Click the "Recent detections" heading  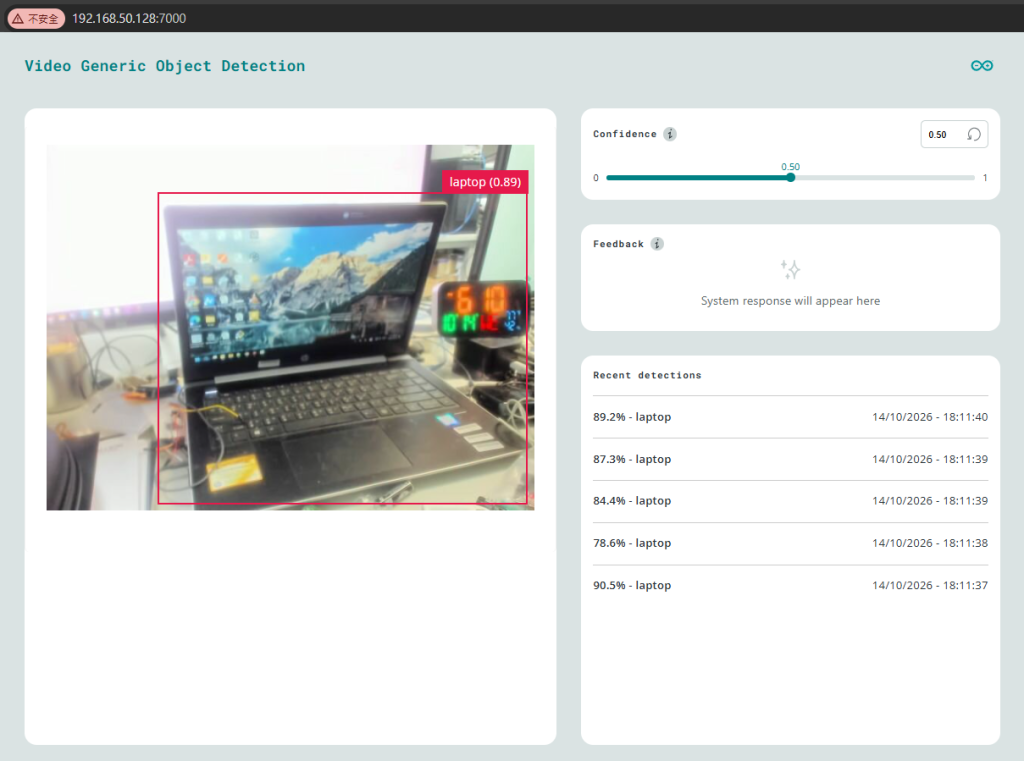tap(647, 375)
